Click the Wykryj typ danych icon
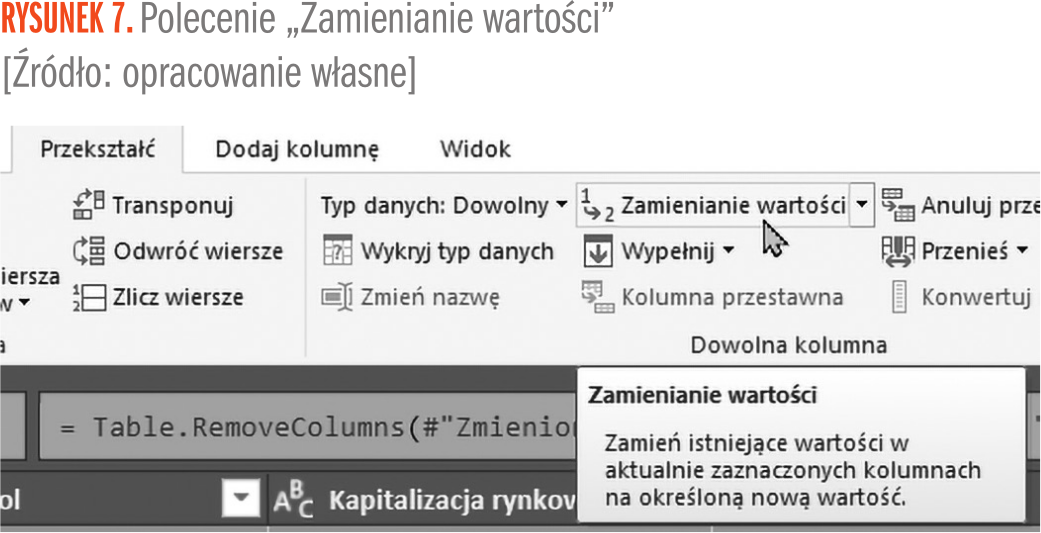Screen dimensions: 1041x533 click(338, 251)
